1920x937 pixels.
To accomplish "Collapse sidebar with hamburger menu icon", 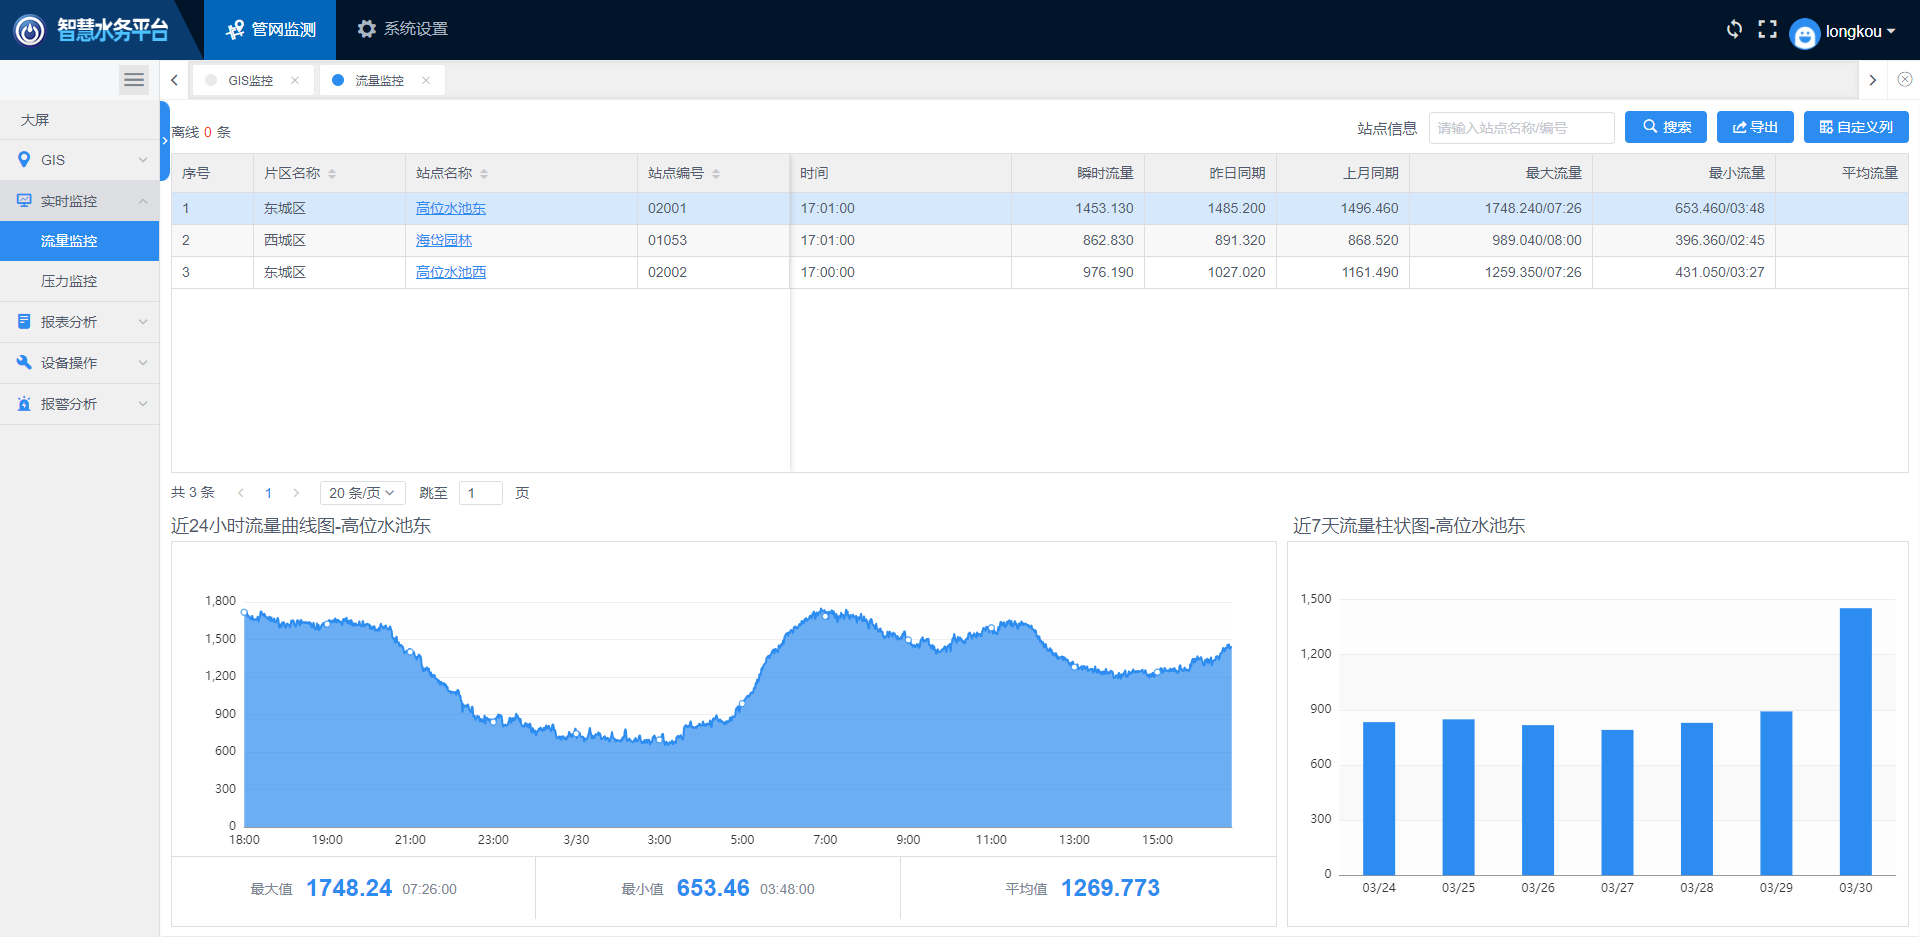I will 134,80.
